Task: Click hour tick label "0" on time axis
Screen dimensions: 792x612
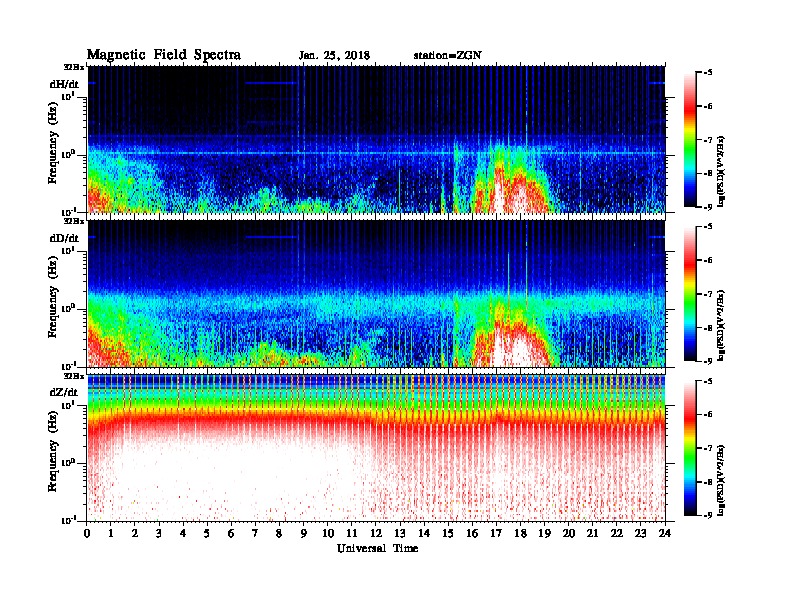Action: click(x=87, y=533)
